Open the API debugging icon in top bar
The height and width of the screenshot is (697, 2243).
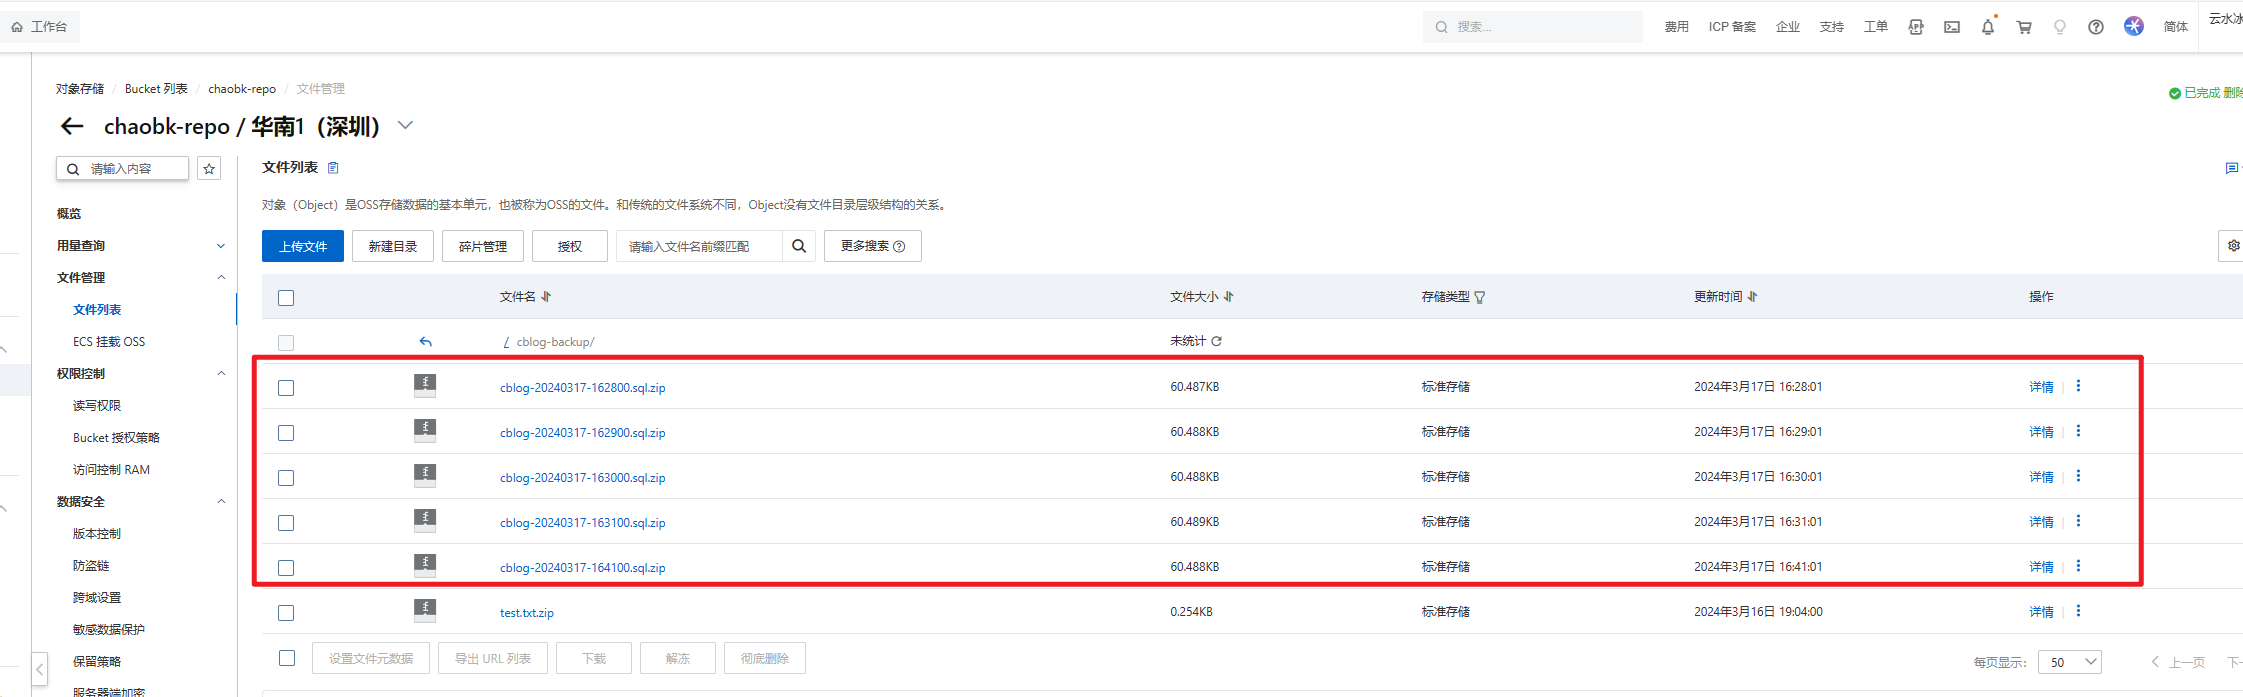pyautogui.click(x=1916, y=27)
